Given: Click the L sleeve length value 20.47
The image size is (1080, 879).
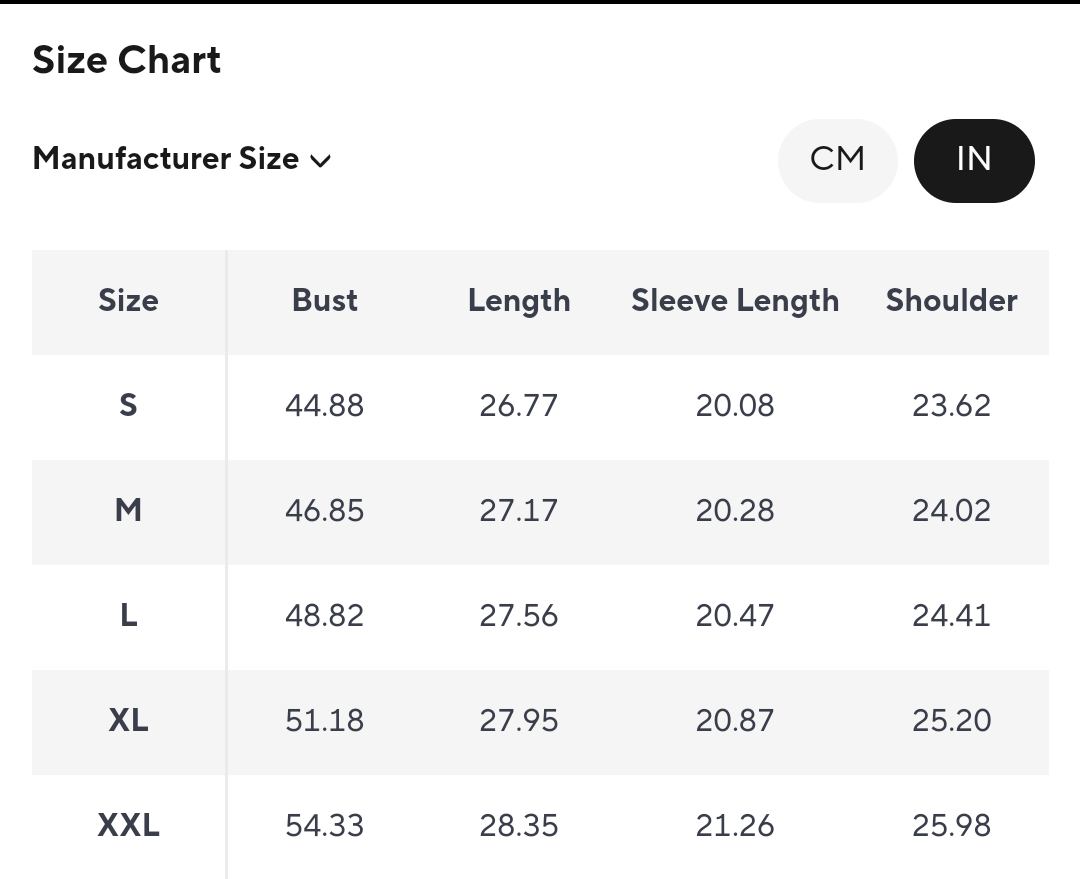Looking at the screenshot, I should click(x=735, y=616).
